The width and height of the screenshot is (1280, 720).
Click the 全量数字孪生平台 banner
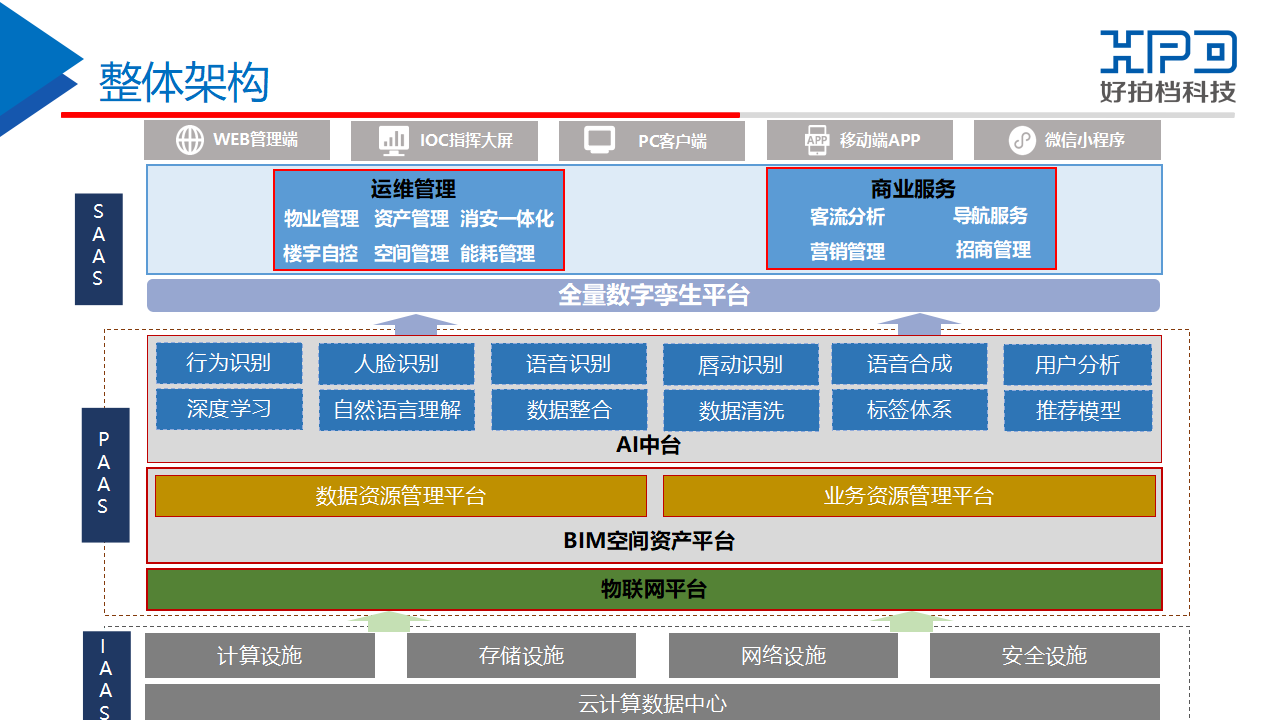(653, 296)
